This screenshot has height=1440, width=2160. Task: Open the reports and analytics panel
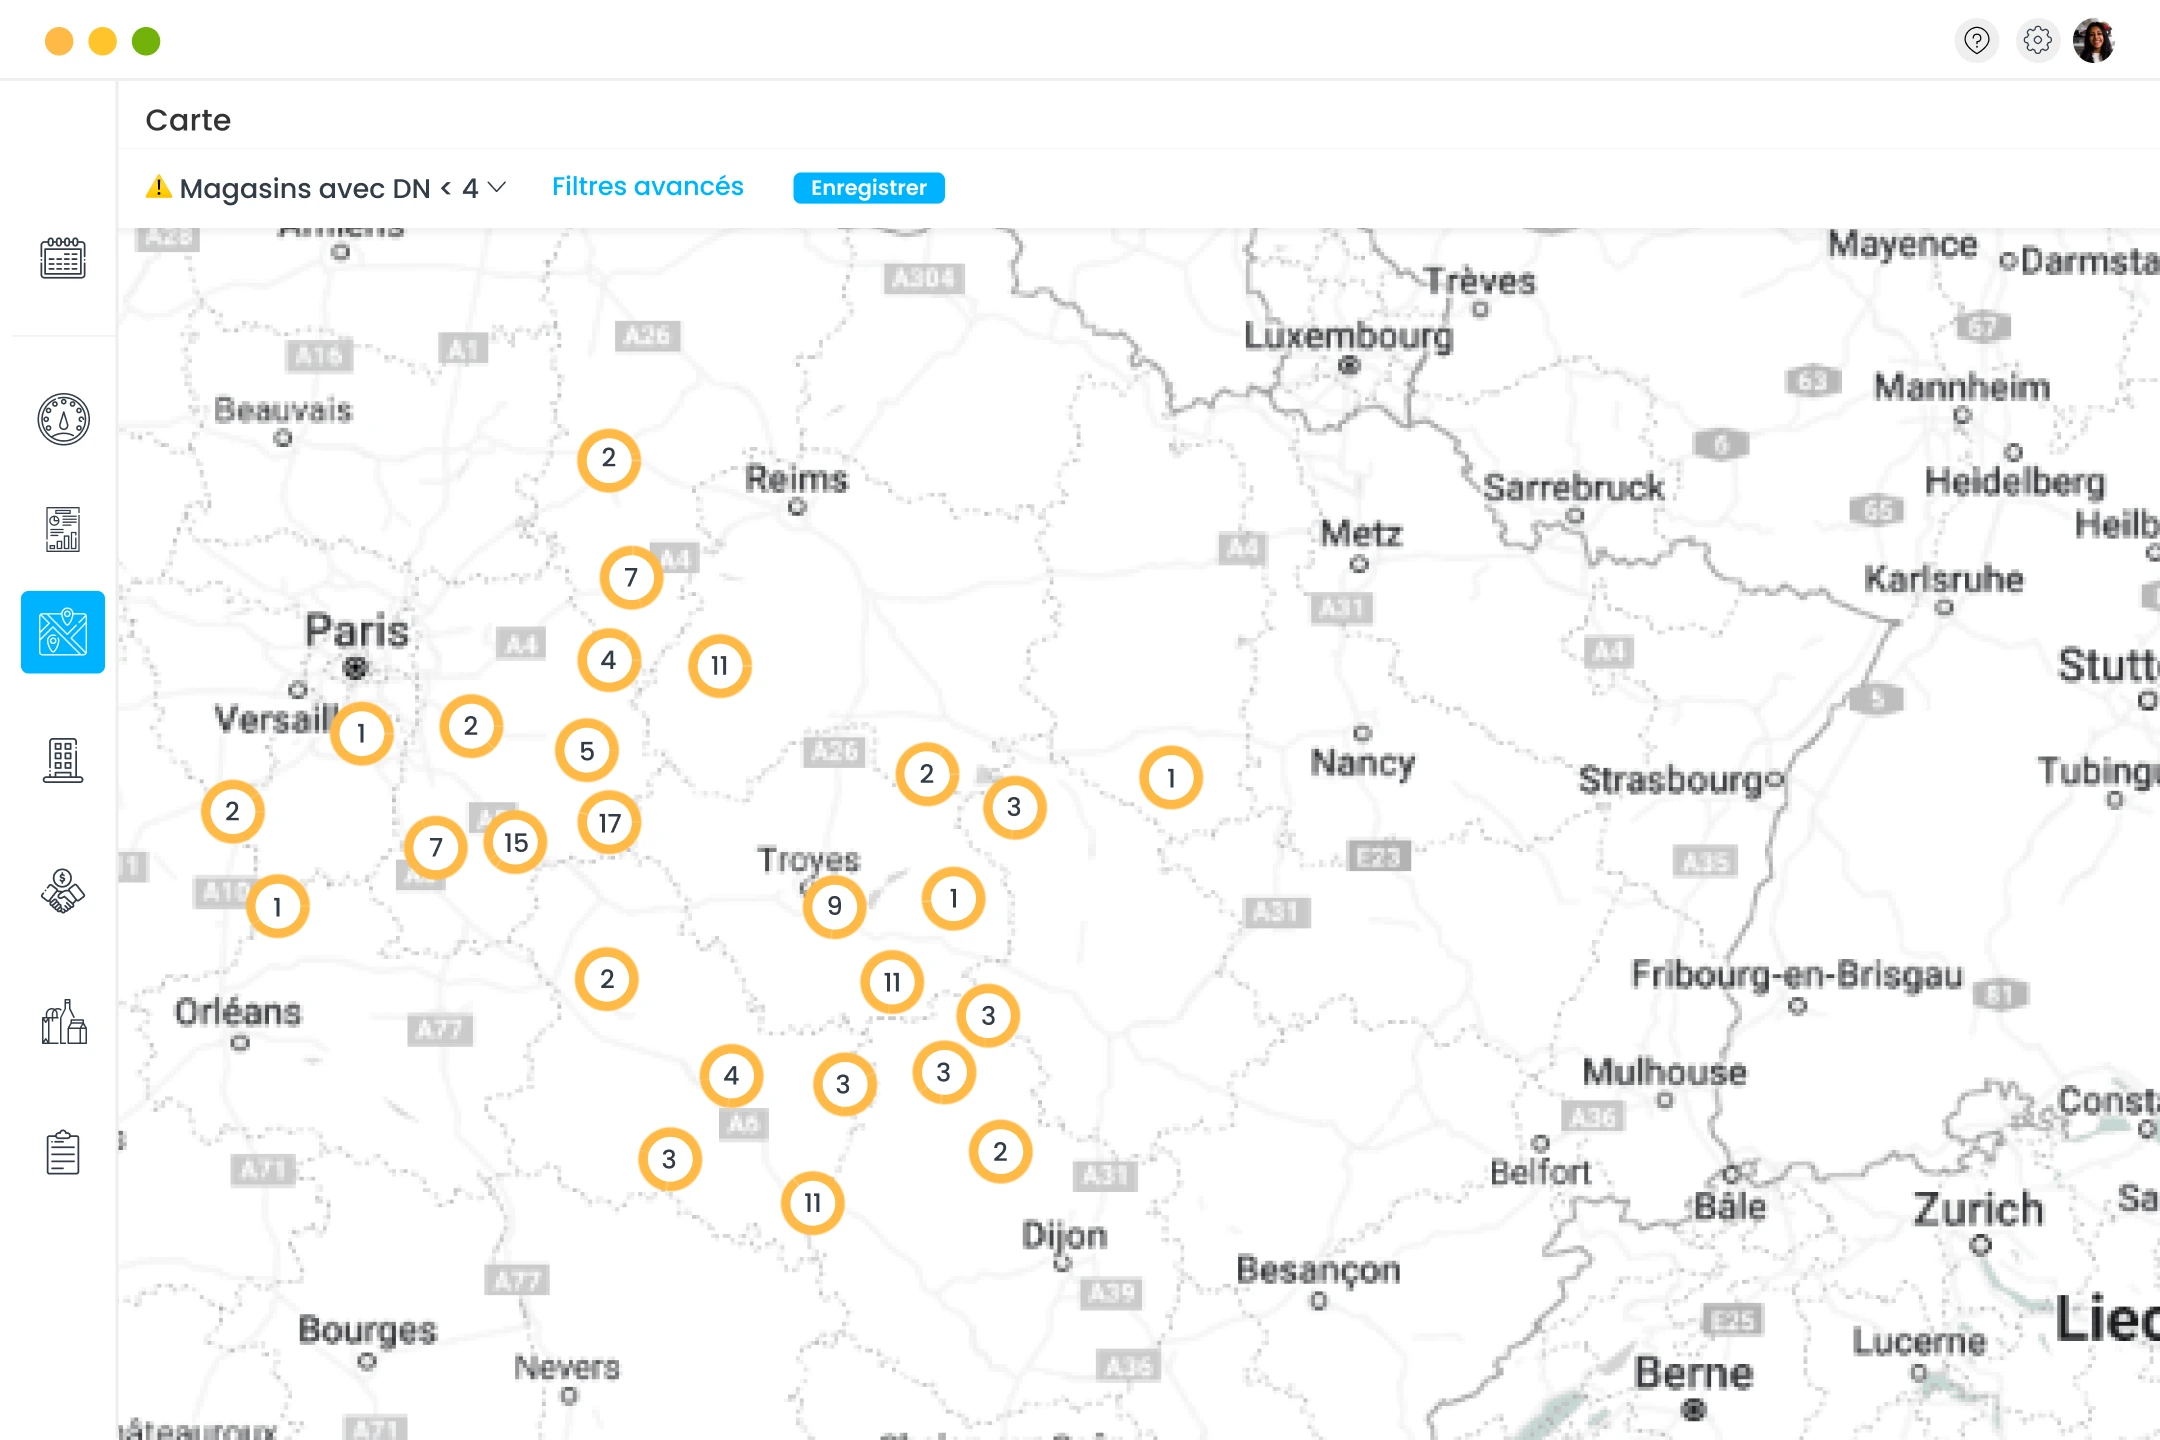[x=62, y=528]
